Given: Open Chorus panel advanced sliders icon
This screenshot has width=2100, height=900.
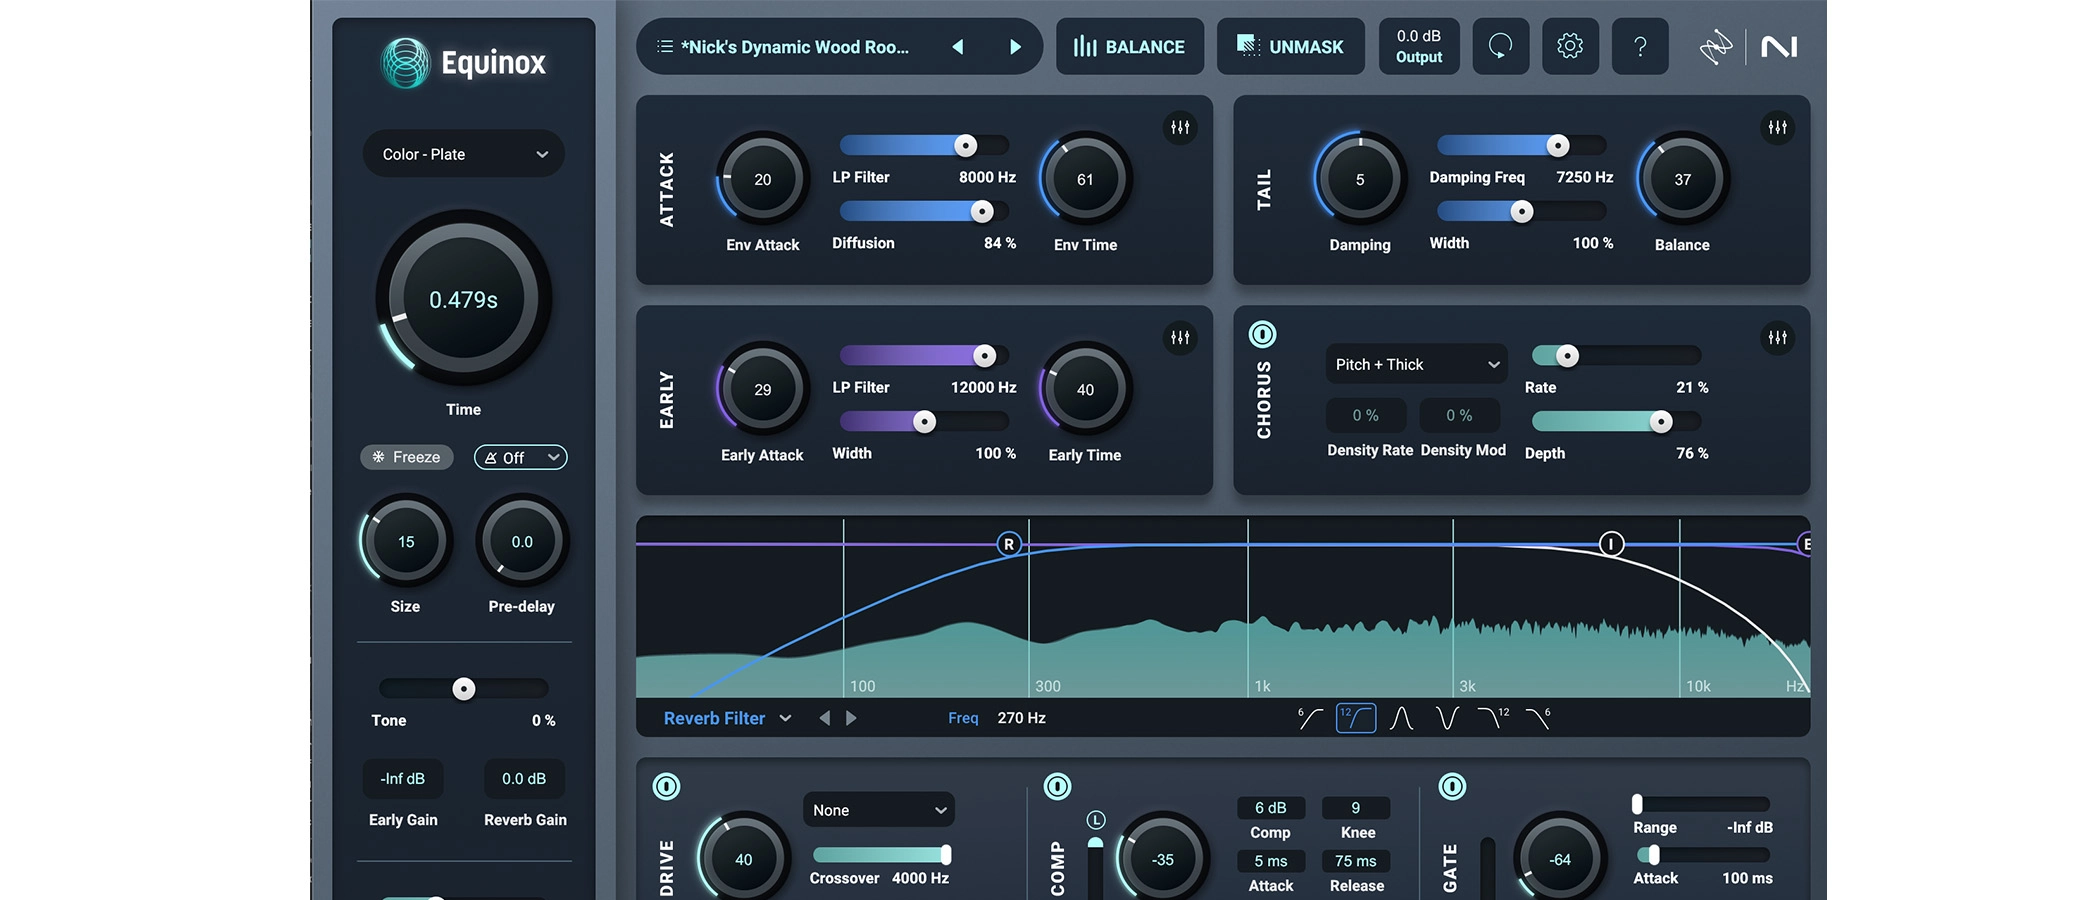Looking at the screenshot, I should click(1777, 338).
